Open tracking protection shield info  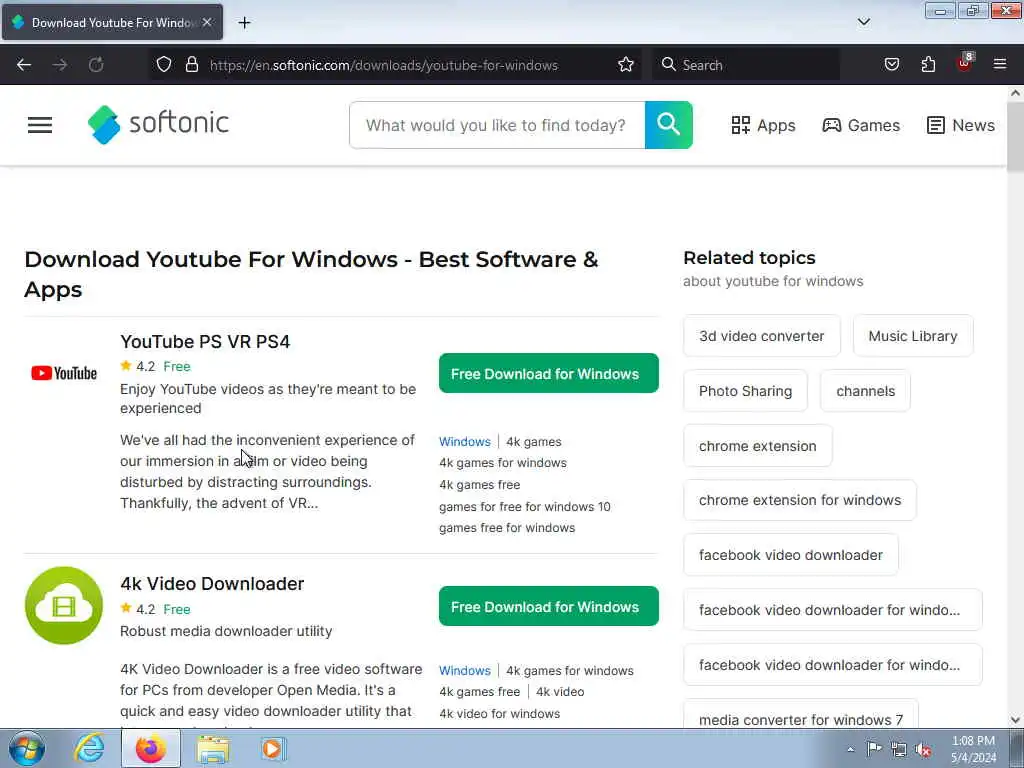click(164, 65)
